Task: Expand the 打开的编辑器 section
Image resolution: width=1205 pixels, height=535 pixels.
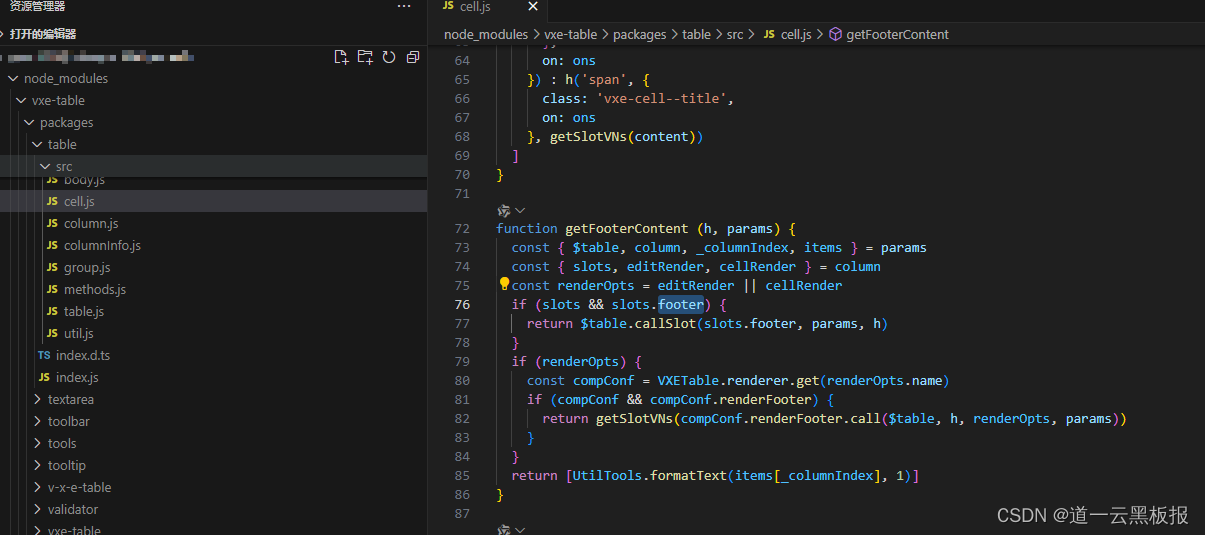Action: click(x=44, y=34)
